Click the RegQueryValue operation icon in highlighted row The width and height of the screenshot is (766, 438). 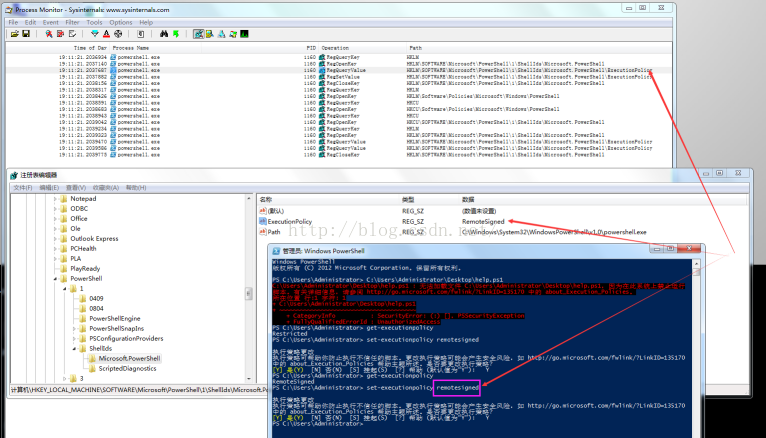click(322, 70)
